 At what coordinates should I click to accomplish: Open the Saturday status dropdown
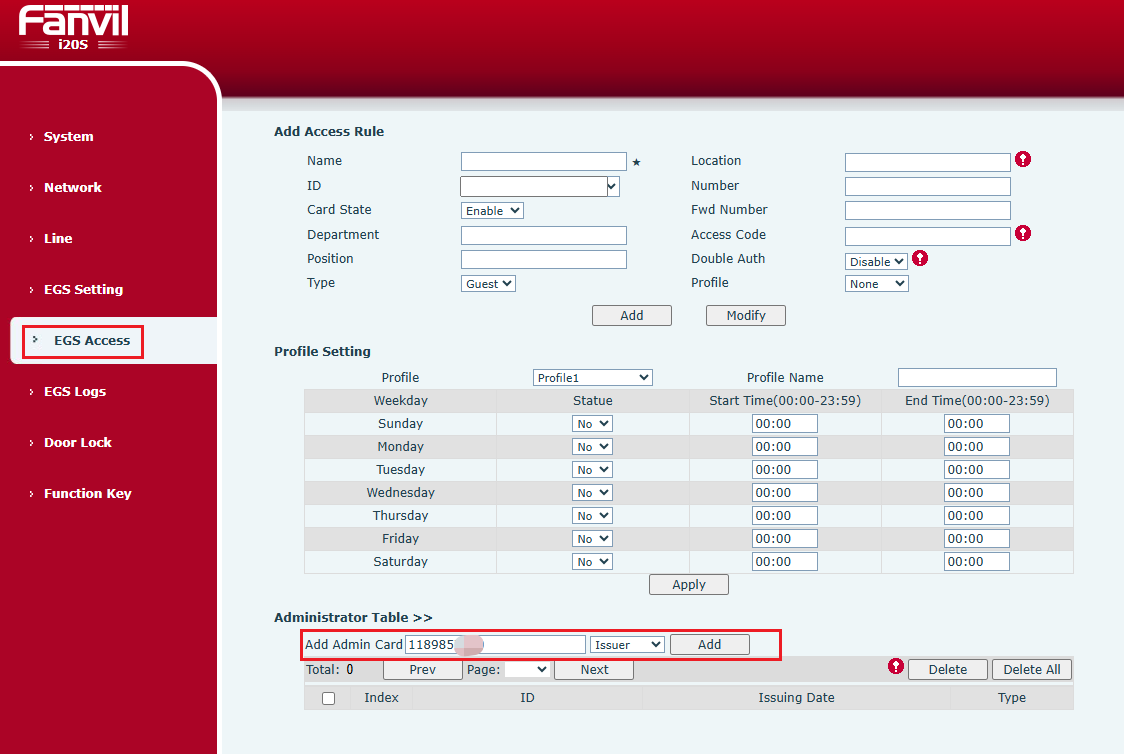[592, 561]
